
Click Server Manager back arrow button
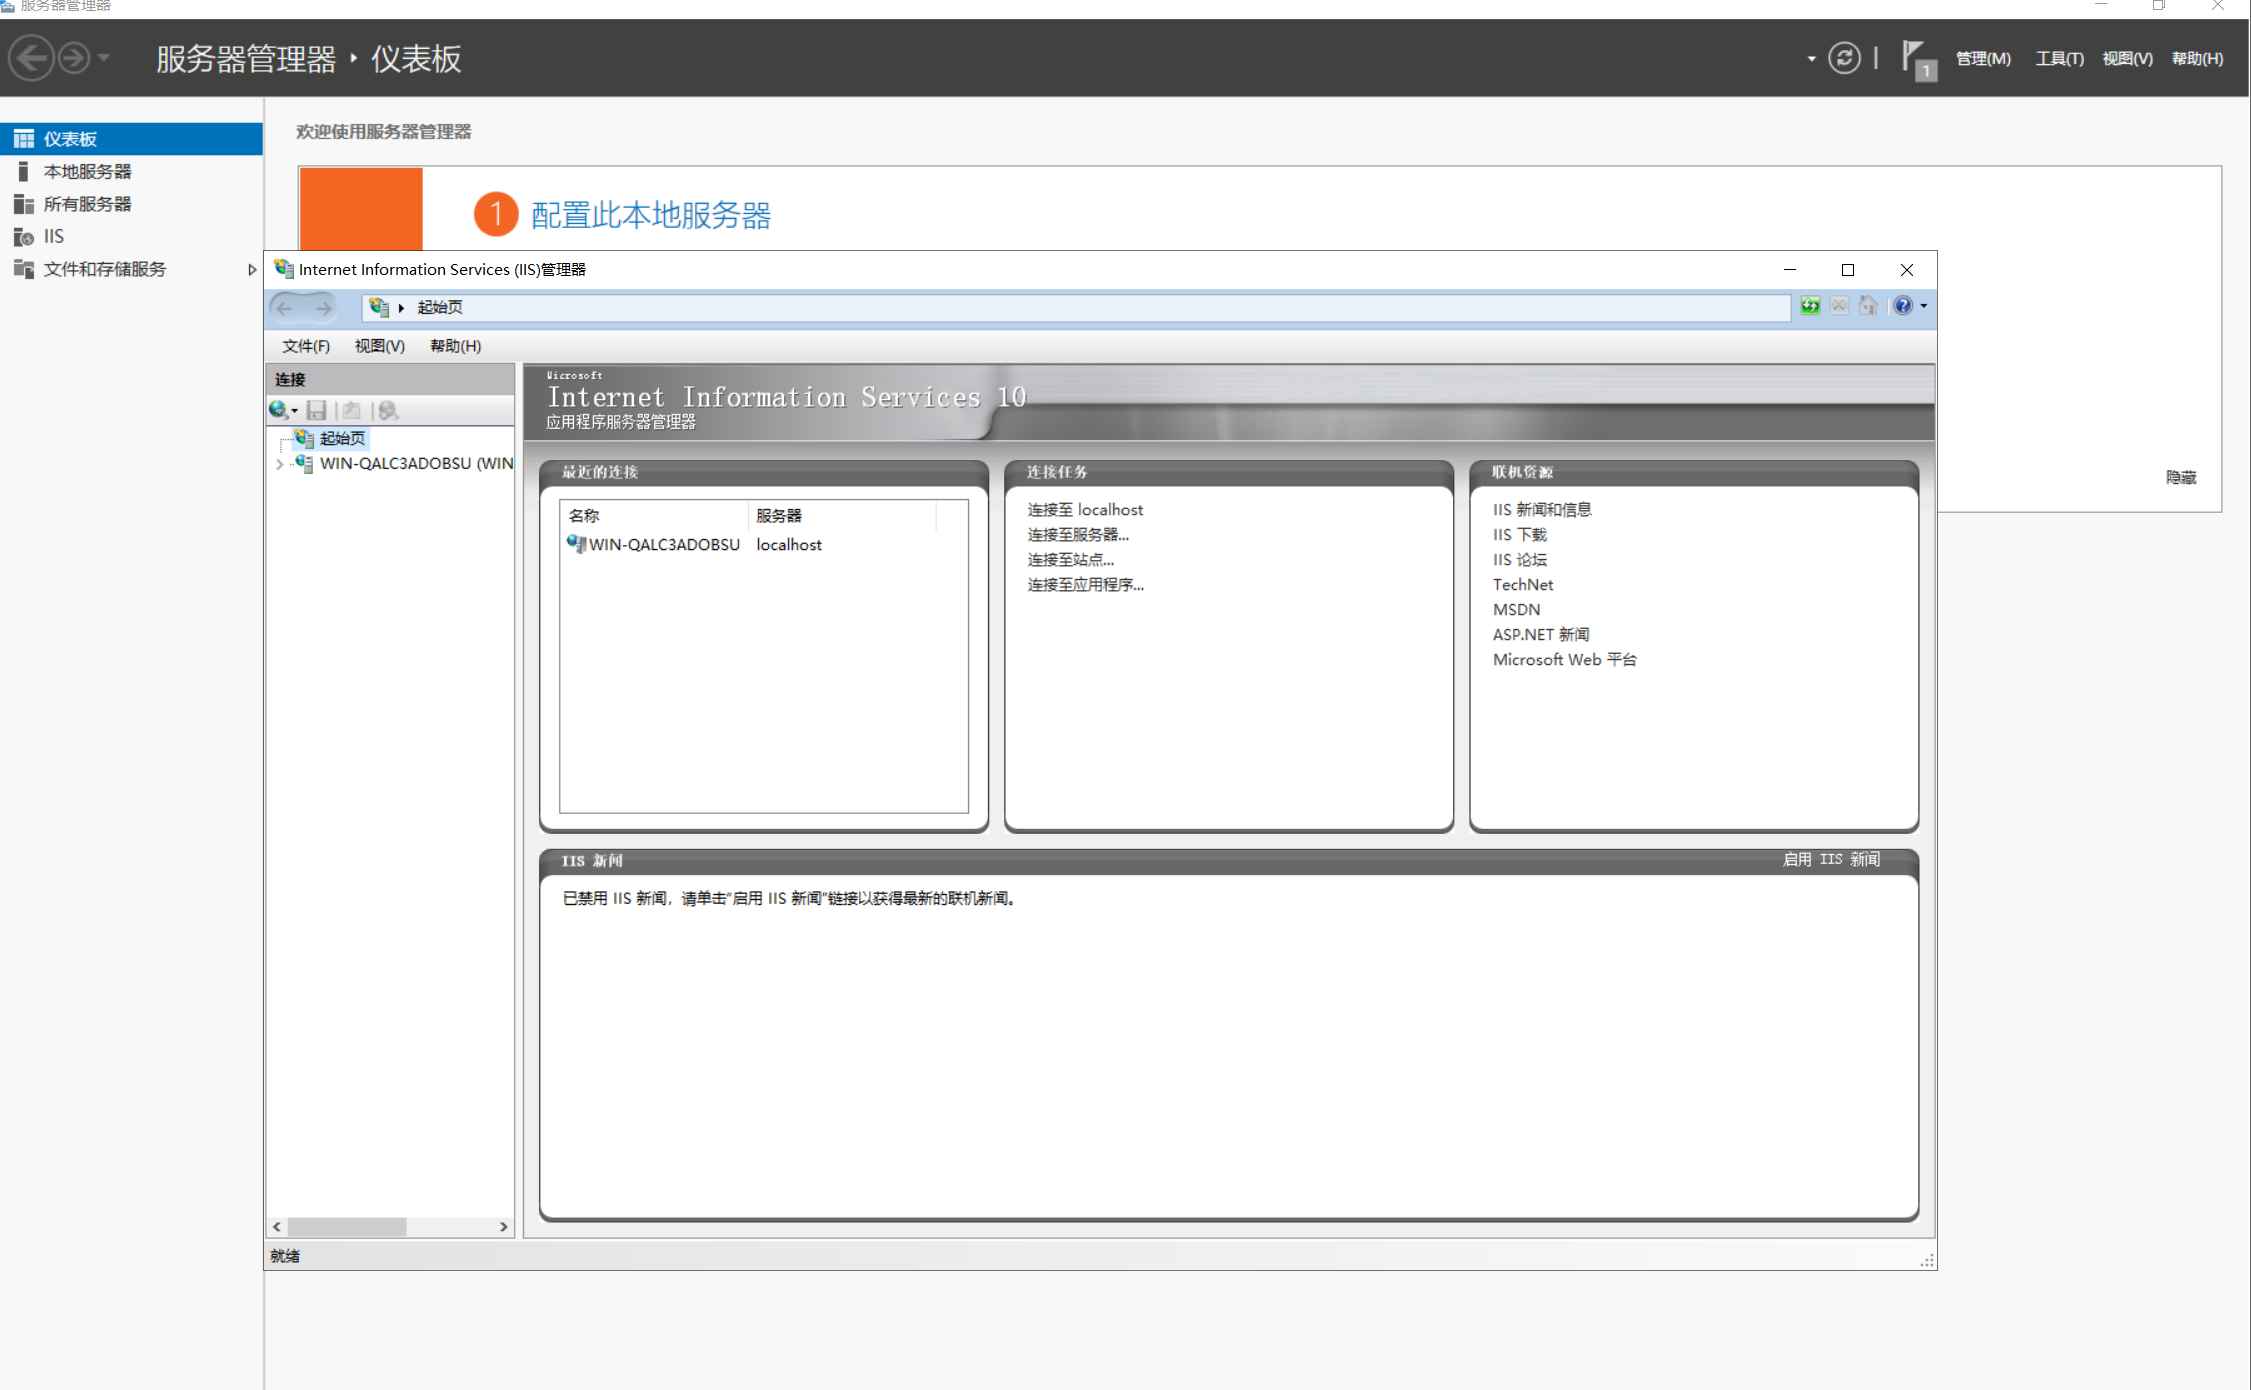click(x=31, y=58)
